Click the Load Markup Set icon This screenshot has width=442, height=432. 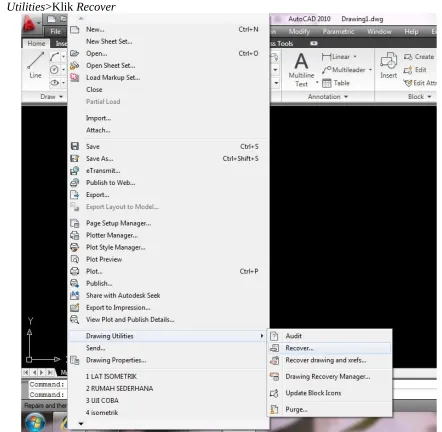click(75, 77)
